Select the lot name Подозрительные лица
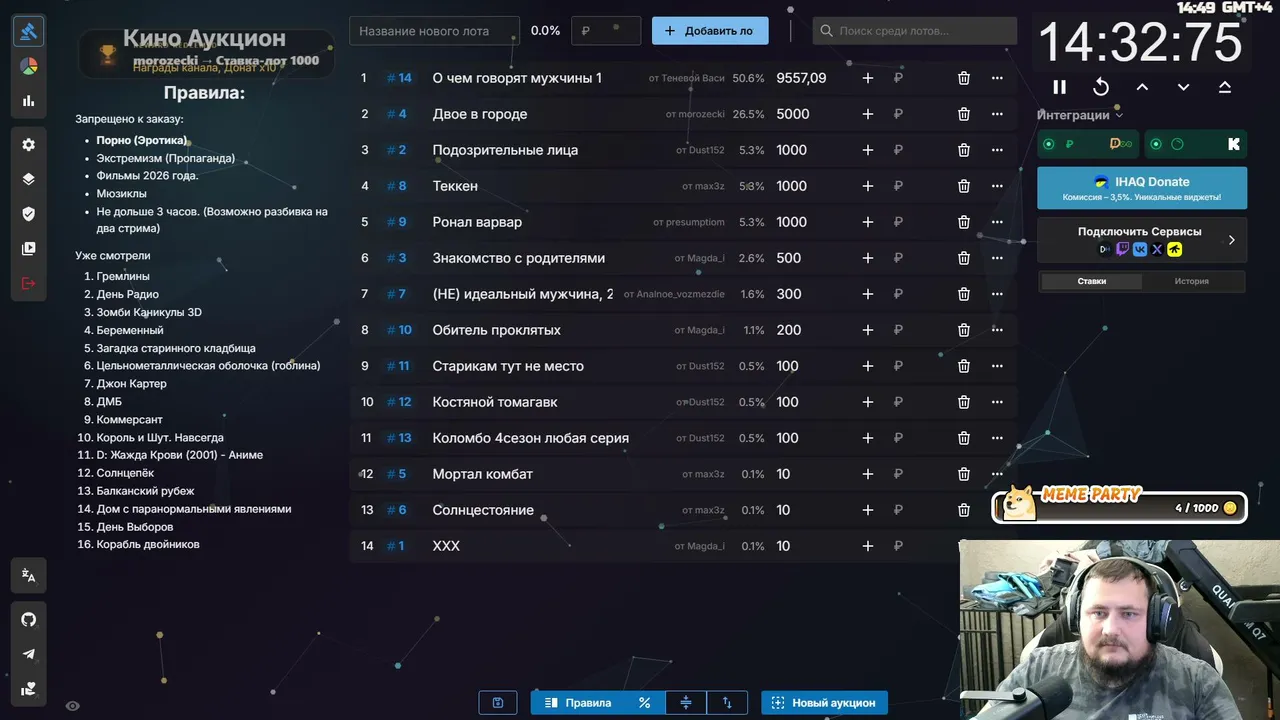Viewport: 1280px width, 720px height. click(x=505, y=150)
